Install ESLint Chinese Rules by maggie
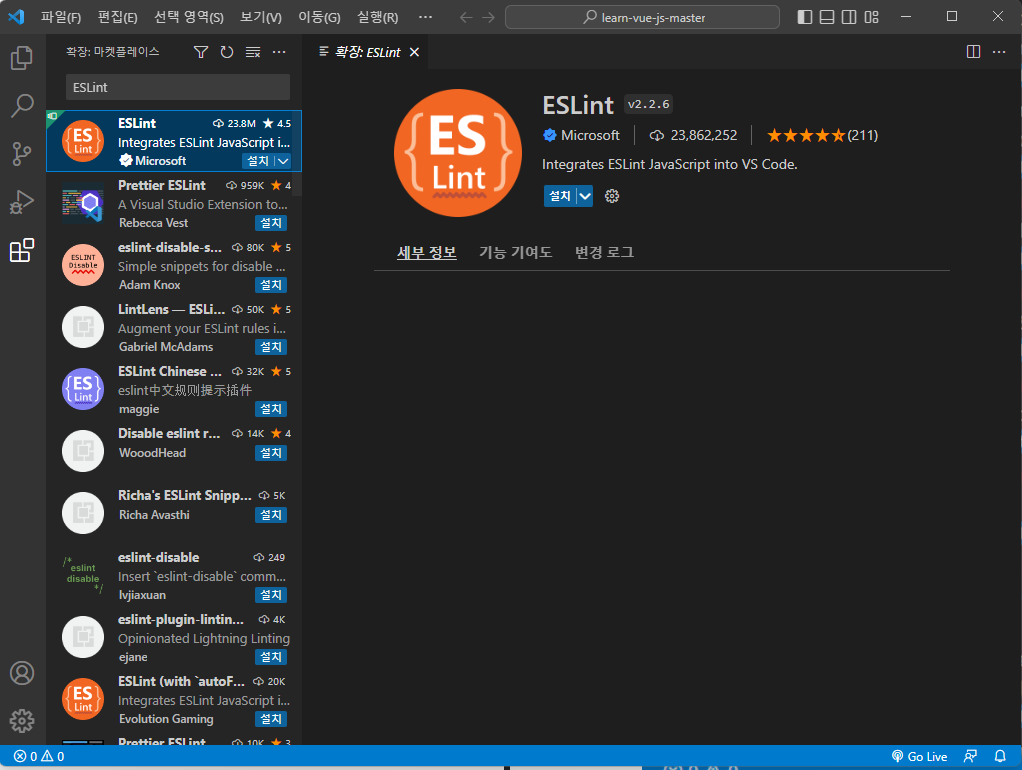1022x770 pixels. 270,409
